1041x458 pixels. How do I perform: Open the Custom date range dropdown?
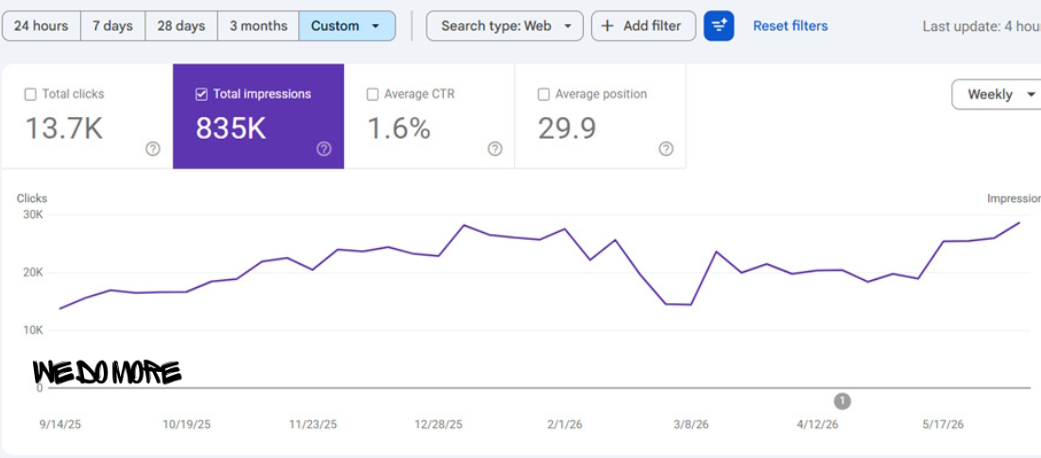pos(347,26)
